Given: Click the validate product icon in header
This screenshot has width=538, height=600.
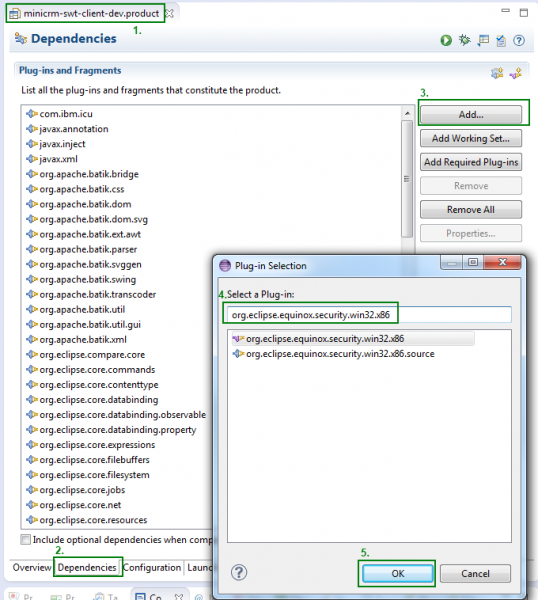Looking at the screenshot, I should coord(501,40).
